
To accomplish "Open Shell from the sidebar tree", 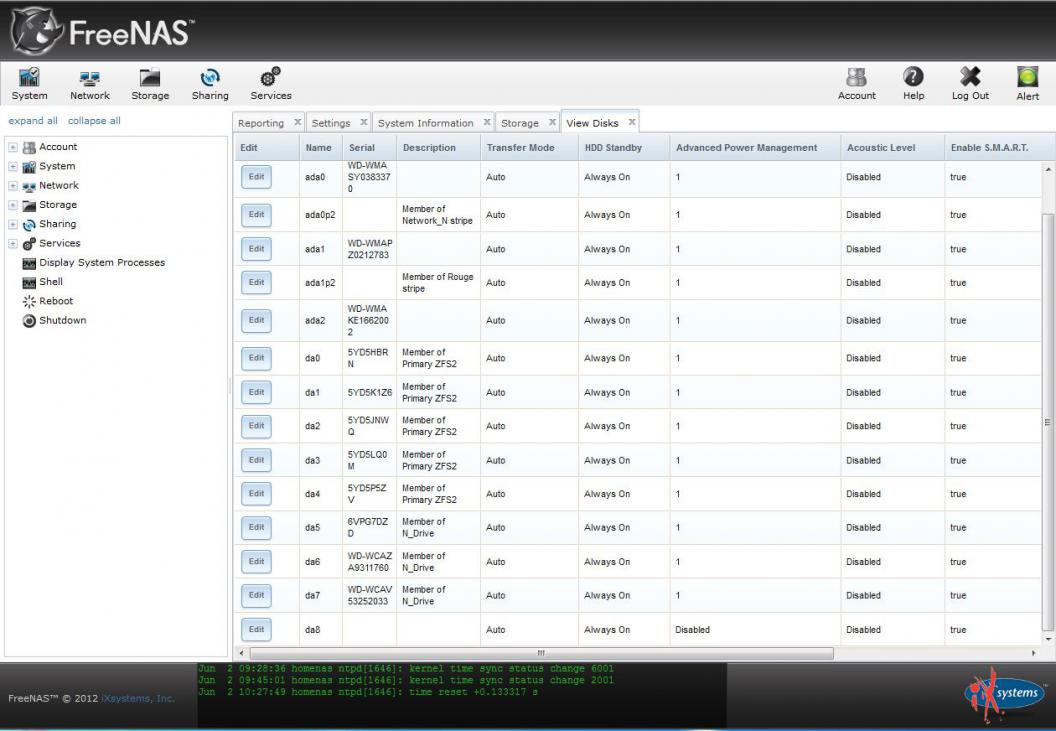I will 51,282.
